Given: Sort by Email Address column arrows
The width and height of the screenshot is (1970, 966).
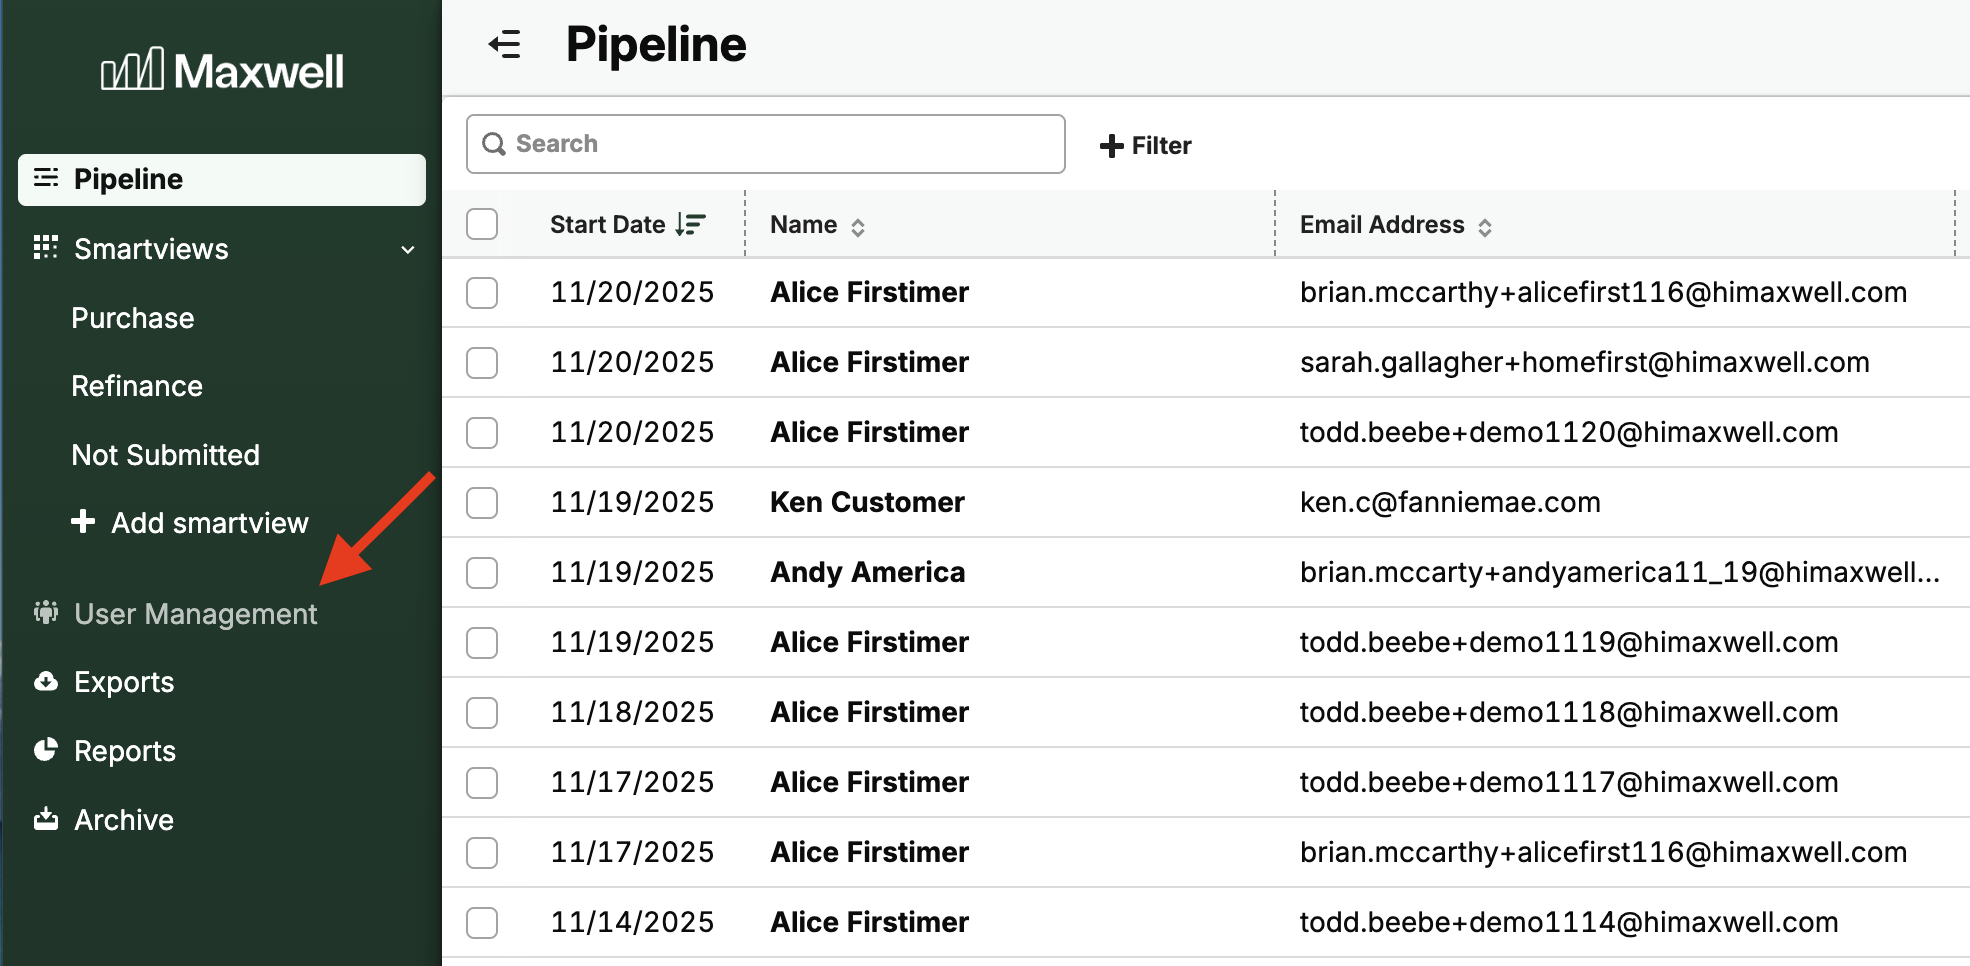Looking at the screenshot, I should tap(1485, 227).
